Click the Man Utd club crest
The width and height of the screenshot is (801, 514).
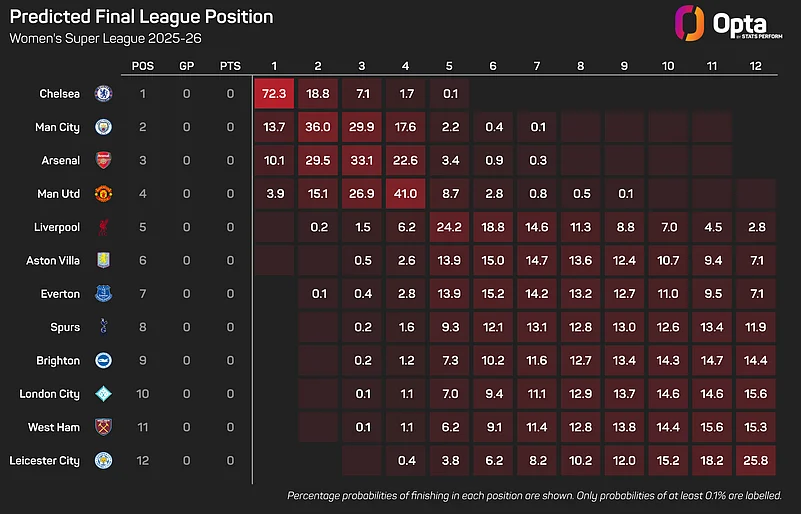[104, 194]
